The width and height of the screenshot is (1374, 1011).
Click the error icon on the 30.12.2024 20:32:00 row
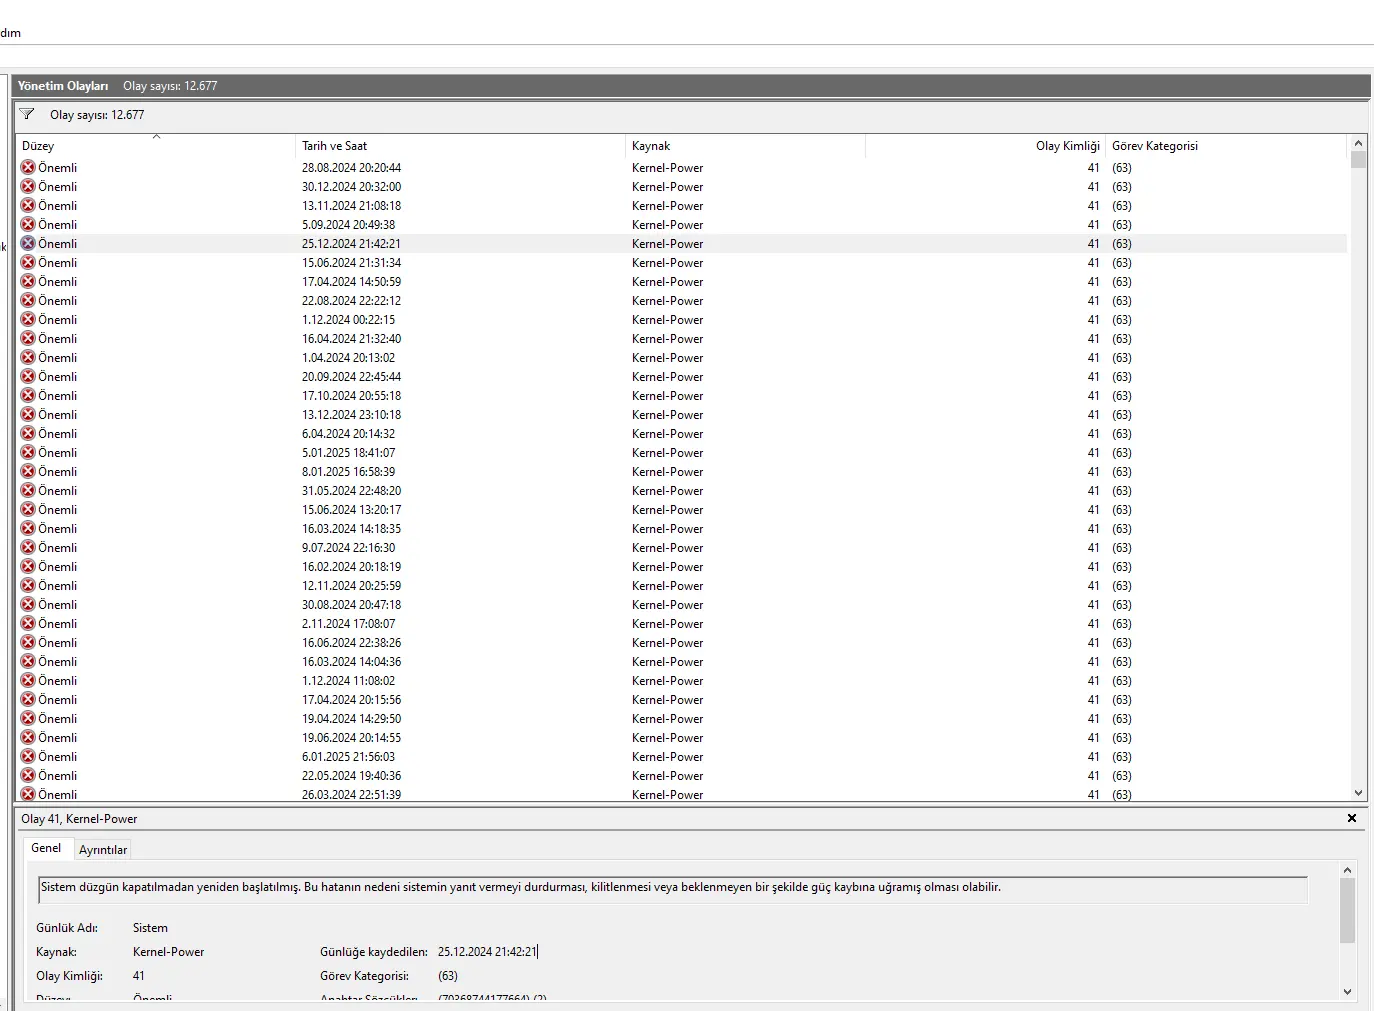[x=28, y=186]
